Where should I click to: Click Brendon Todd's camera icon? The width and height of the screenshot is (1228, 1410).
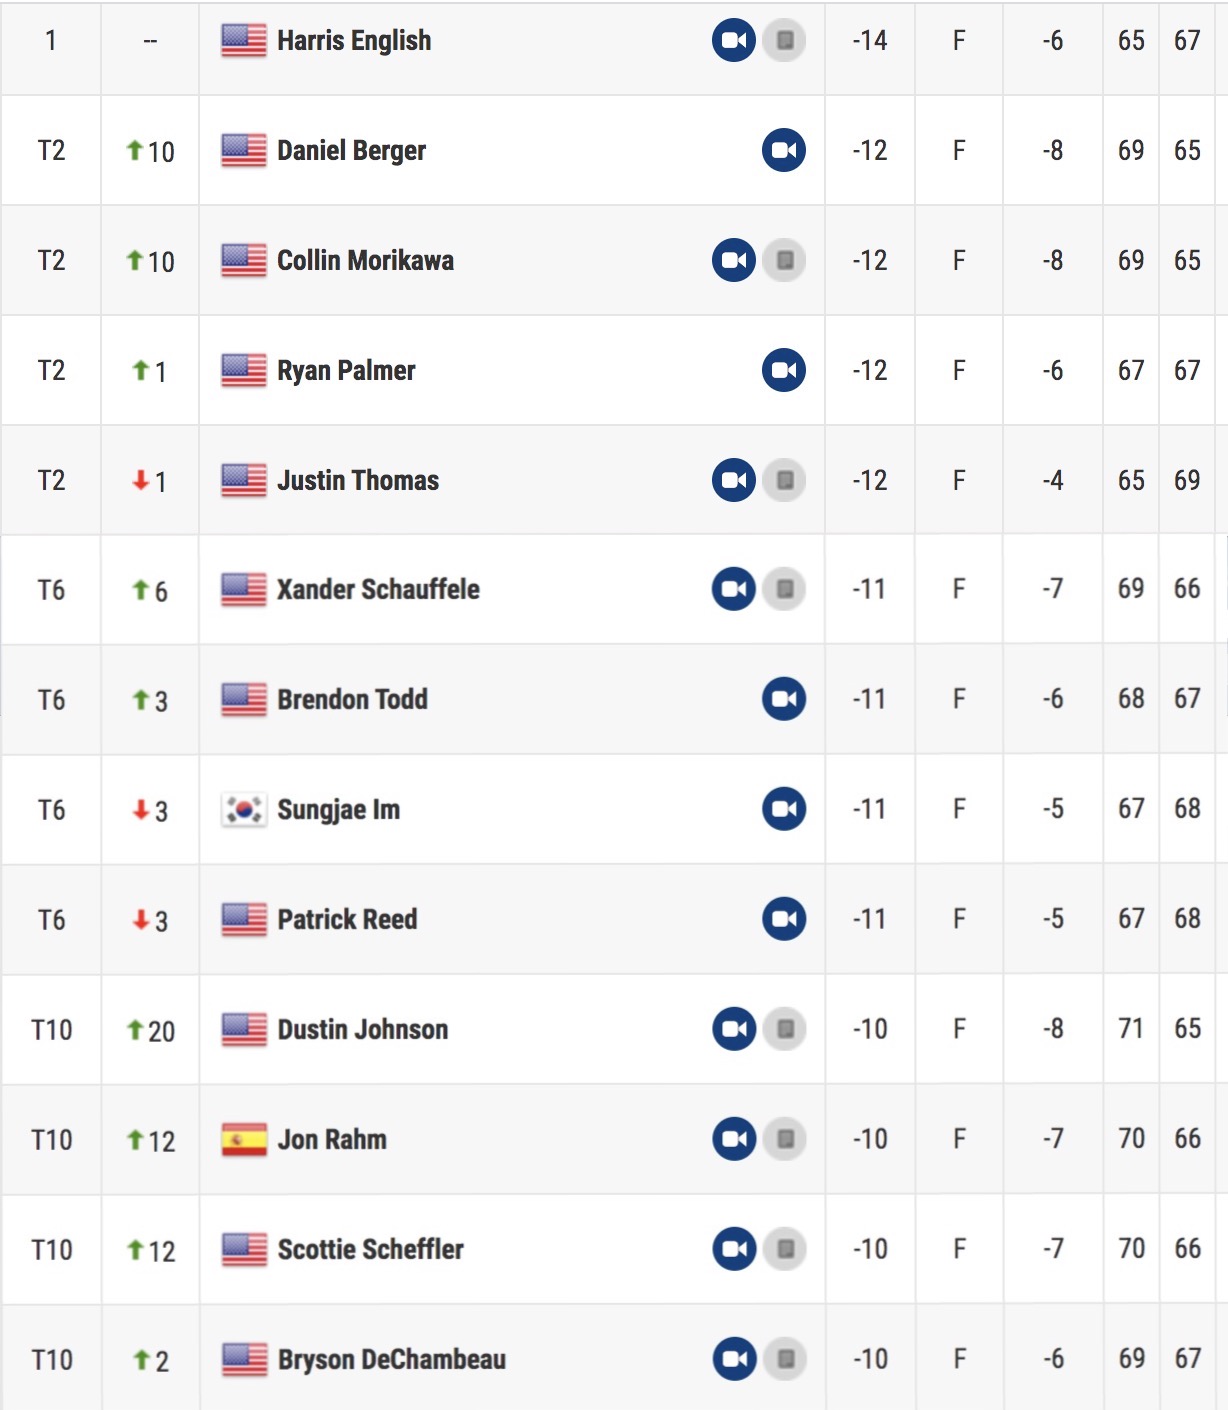[x=783, y=699]
